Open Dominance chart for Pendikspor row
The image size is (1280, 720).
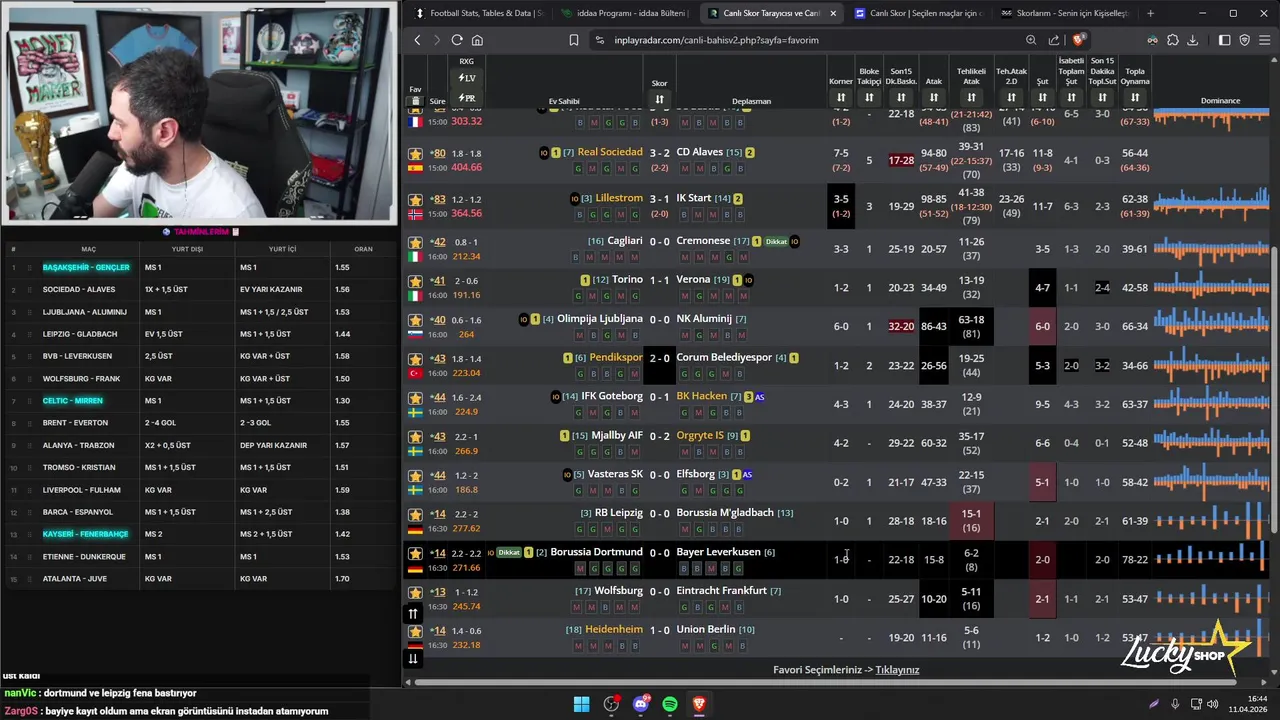coord(1212,365)
